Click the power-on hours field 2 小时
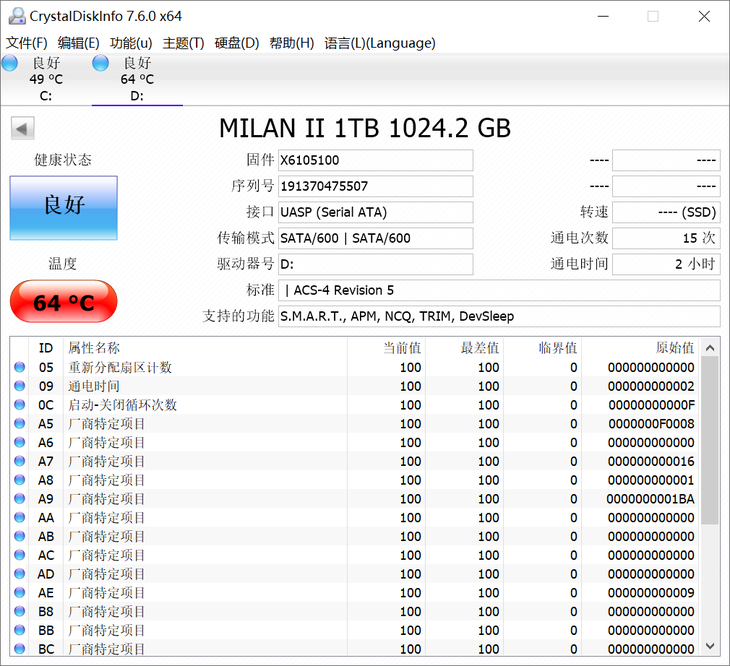The width and height of the screenshot is (730, 666). (x=666, y=264)
